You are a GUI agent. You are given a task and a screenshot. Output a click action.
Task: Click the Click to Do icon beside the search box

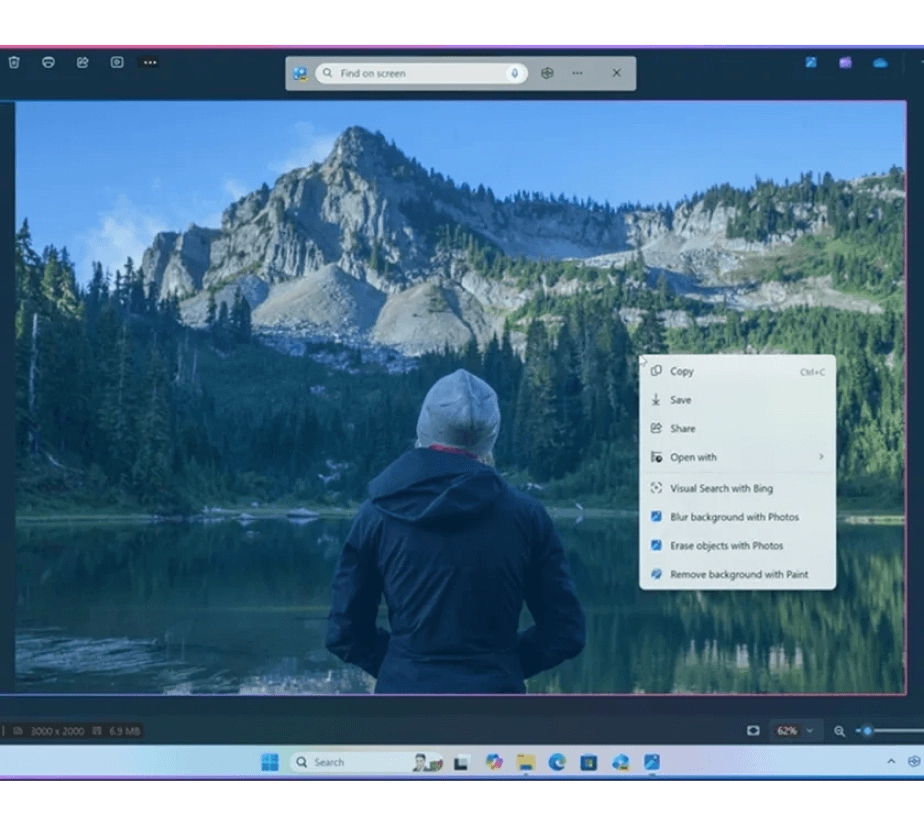(301, 74)
